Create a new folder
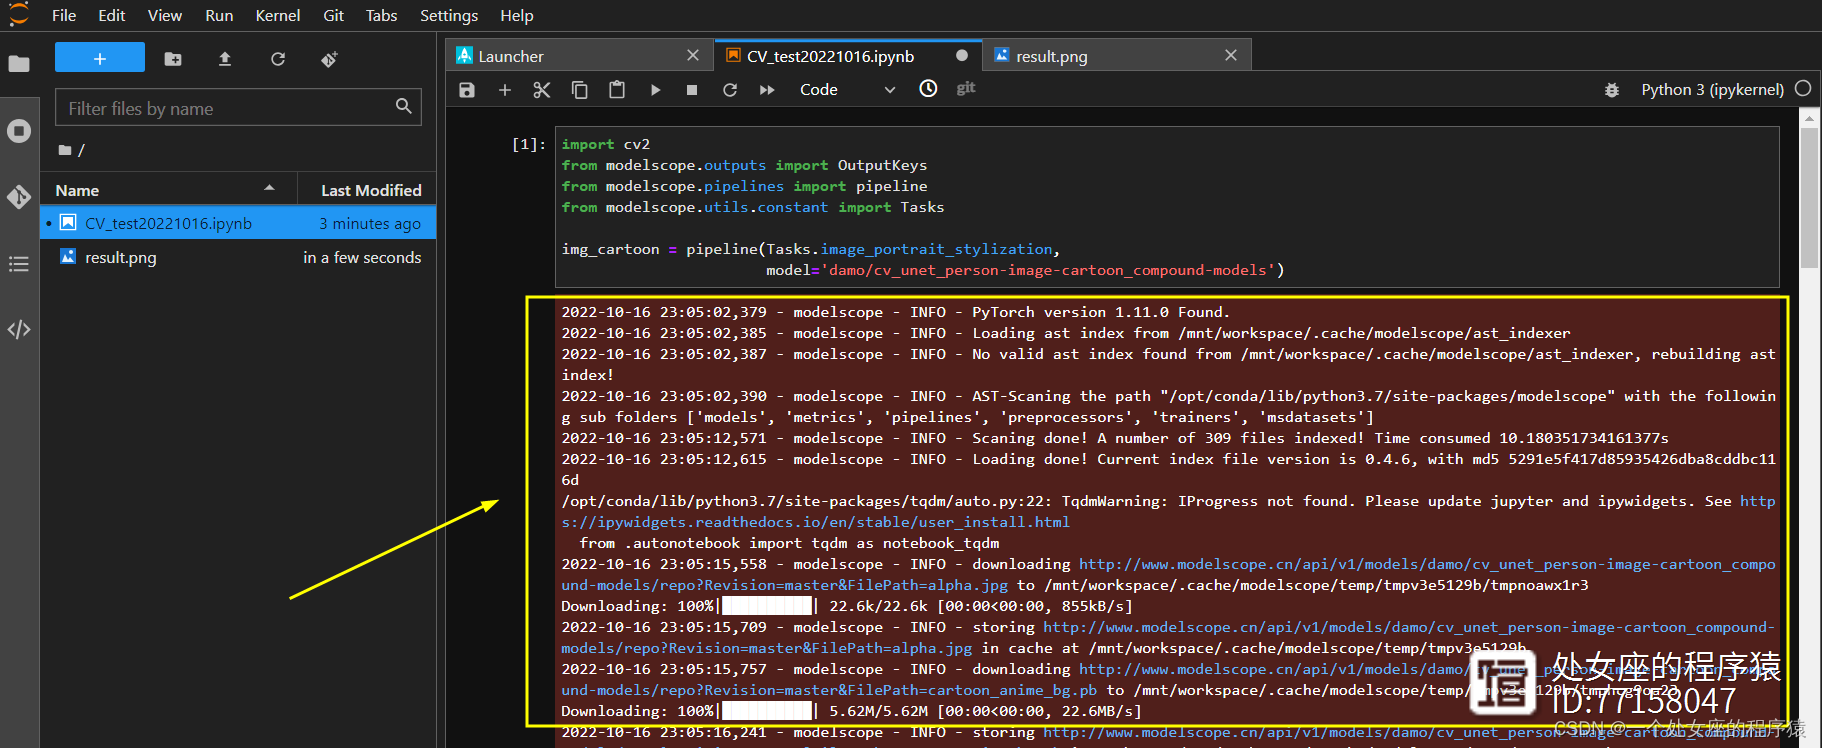 click(x=173, y=59)
